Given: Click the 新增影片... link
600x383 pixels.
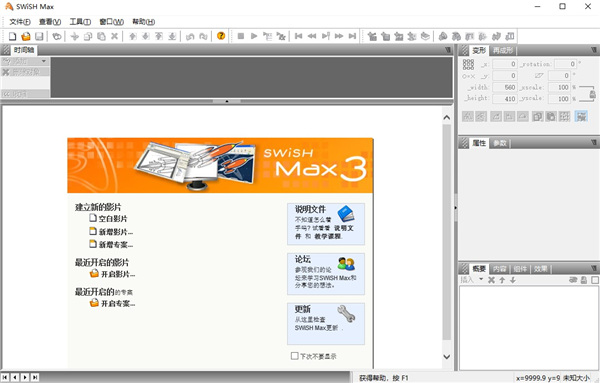Looking at the screenshot, I should [x=116, y=231].
